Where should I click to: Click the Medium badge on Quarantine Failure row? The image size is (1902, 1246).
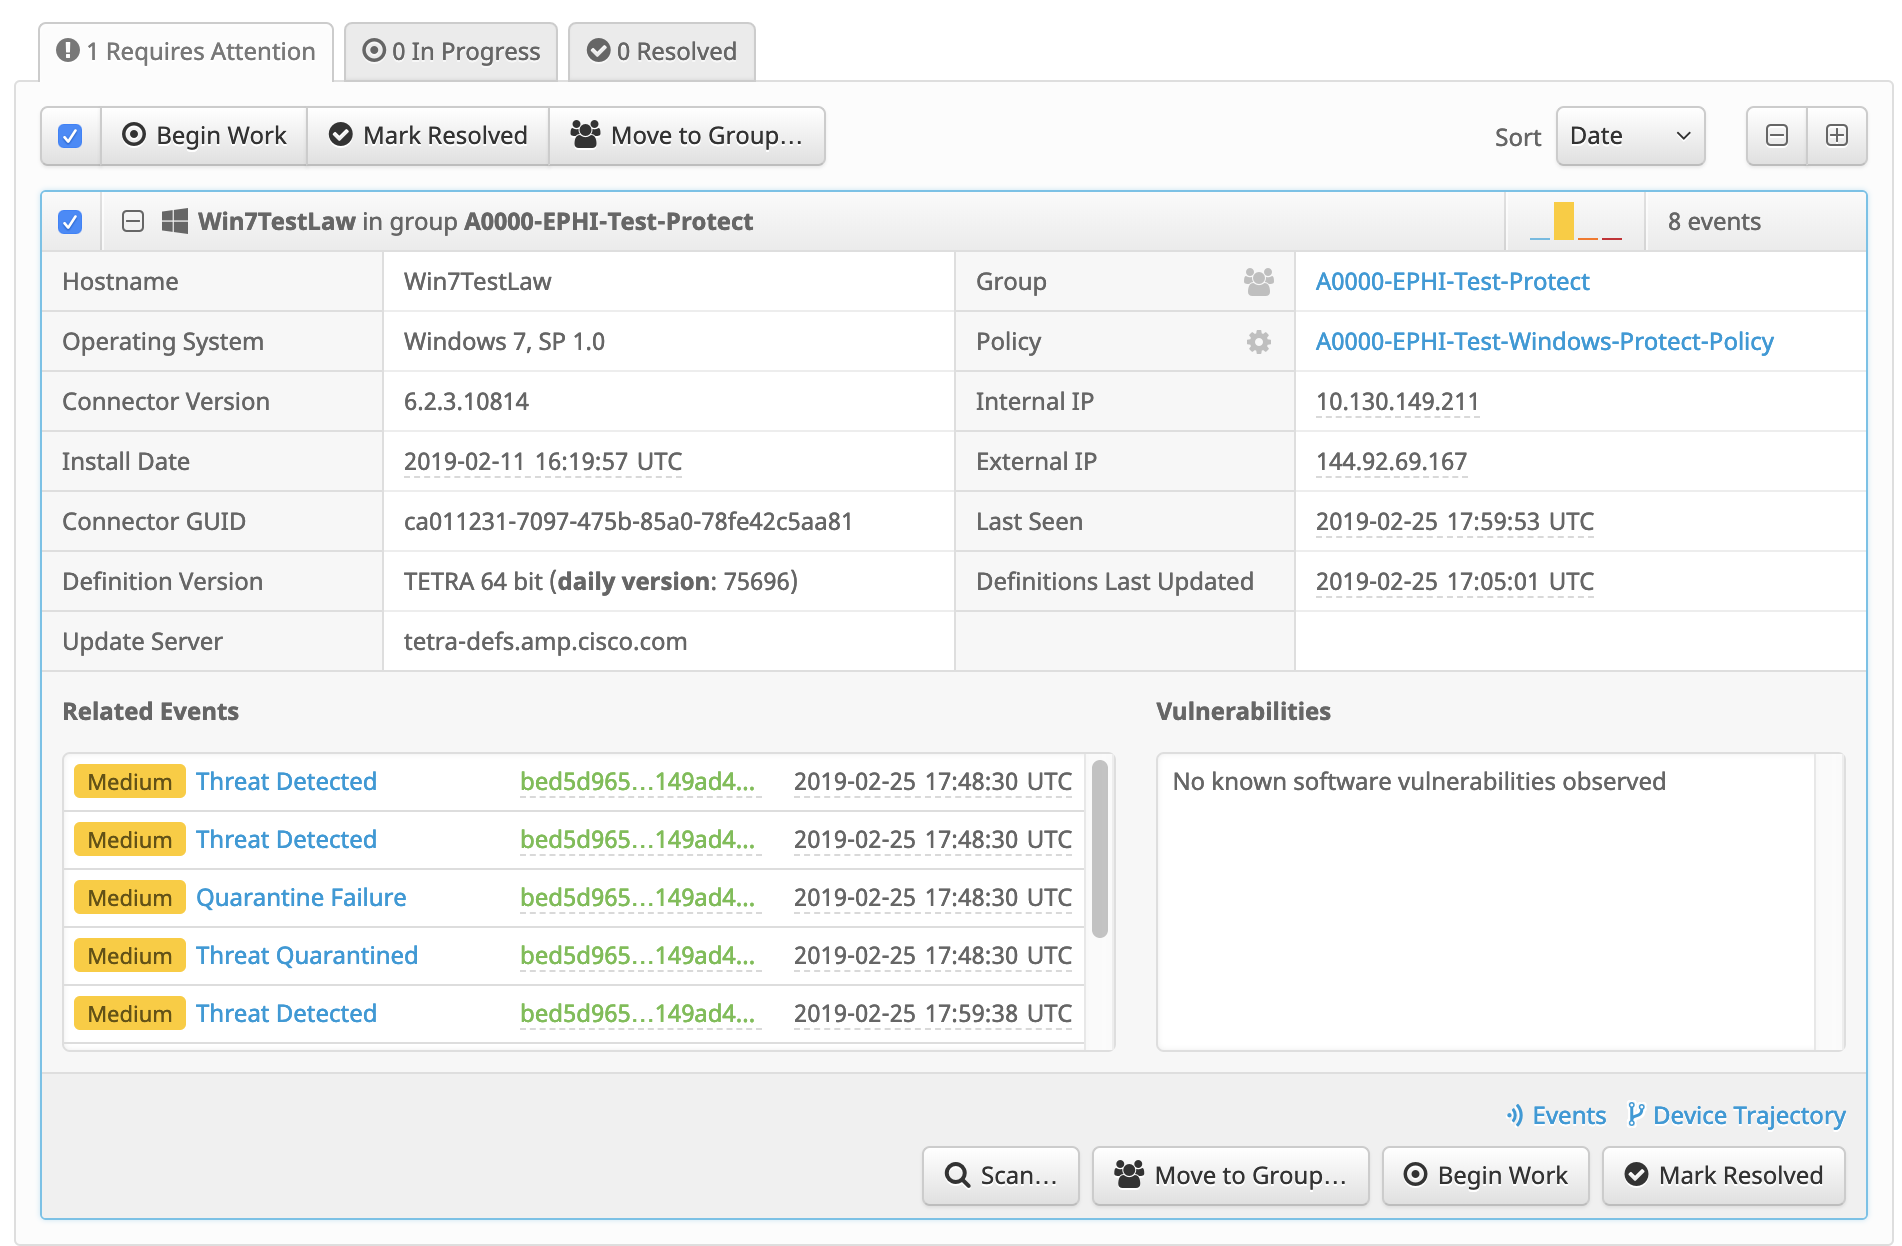[x=130, y=898]
